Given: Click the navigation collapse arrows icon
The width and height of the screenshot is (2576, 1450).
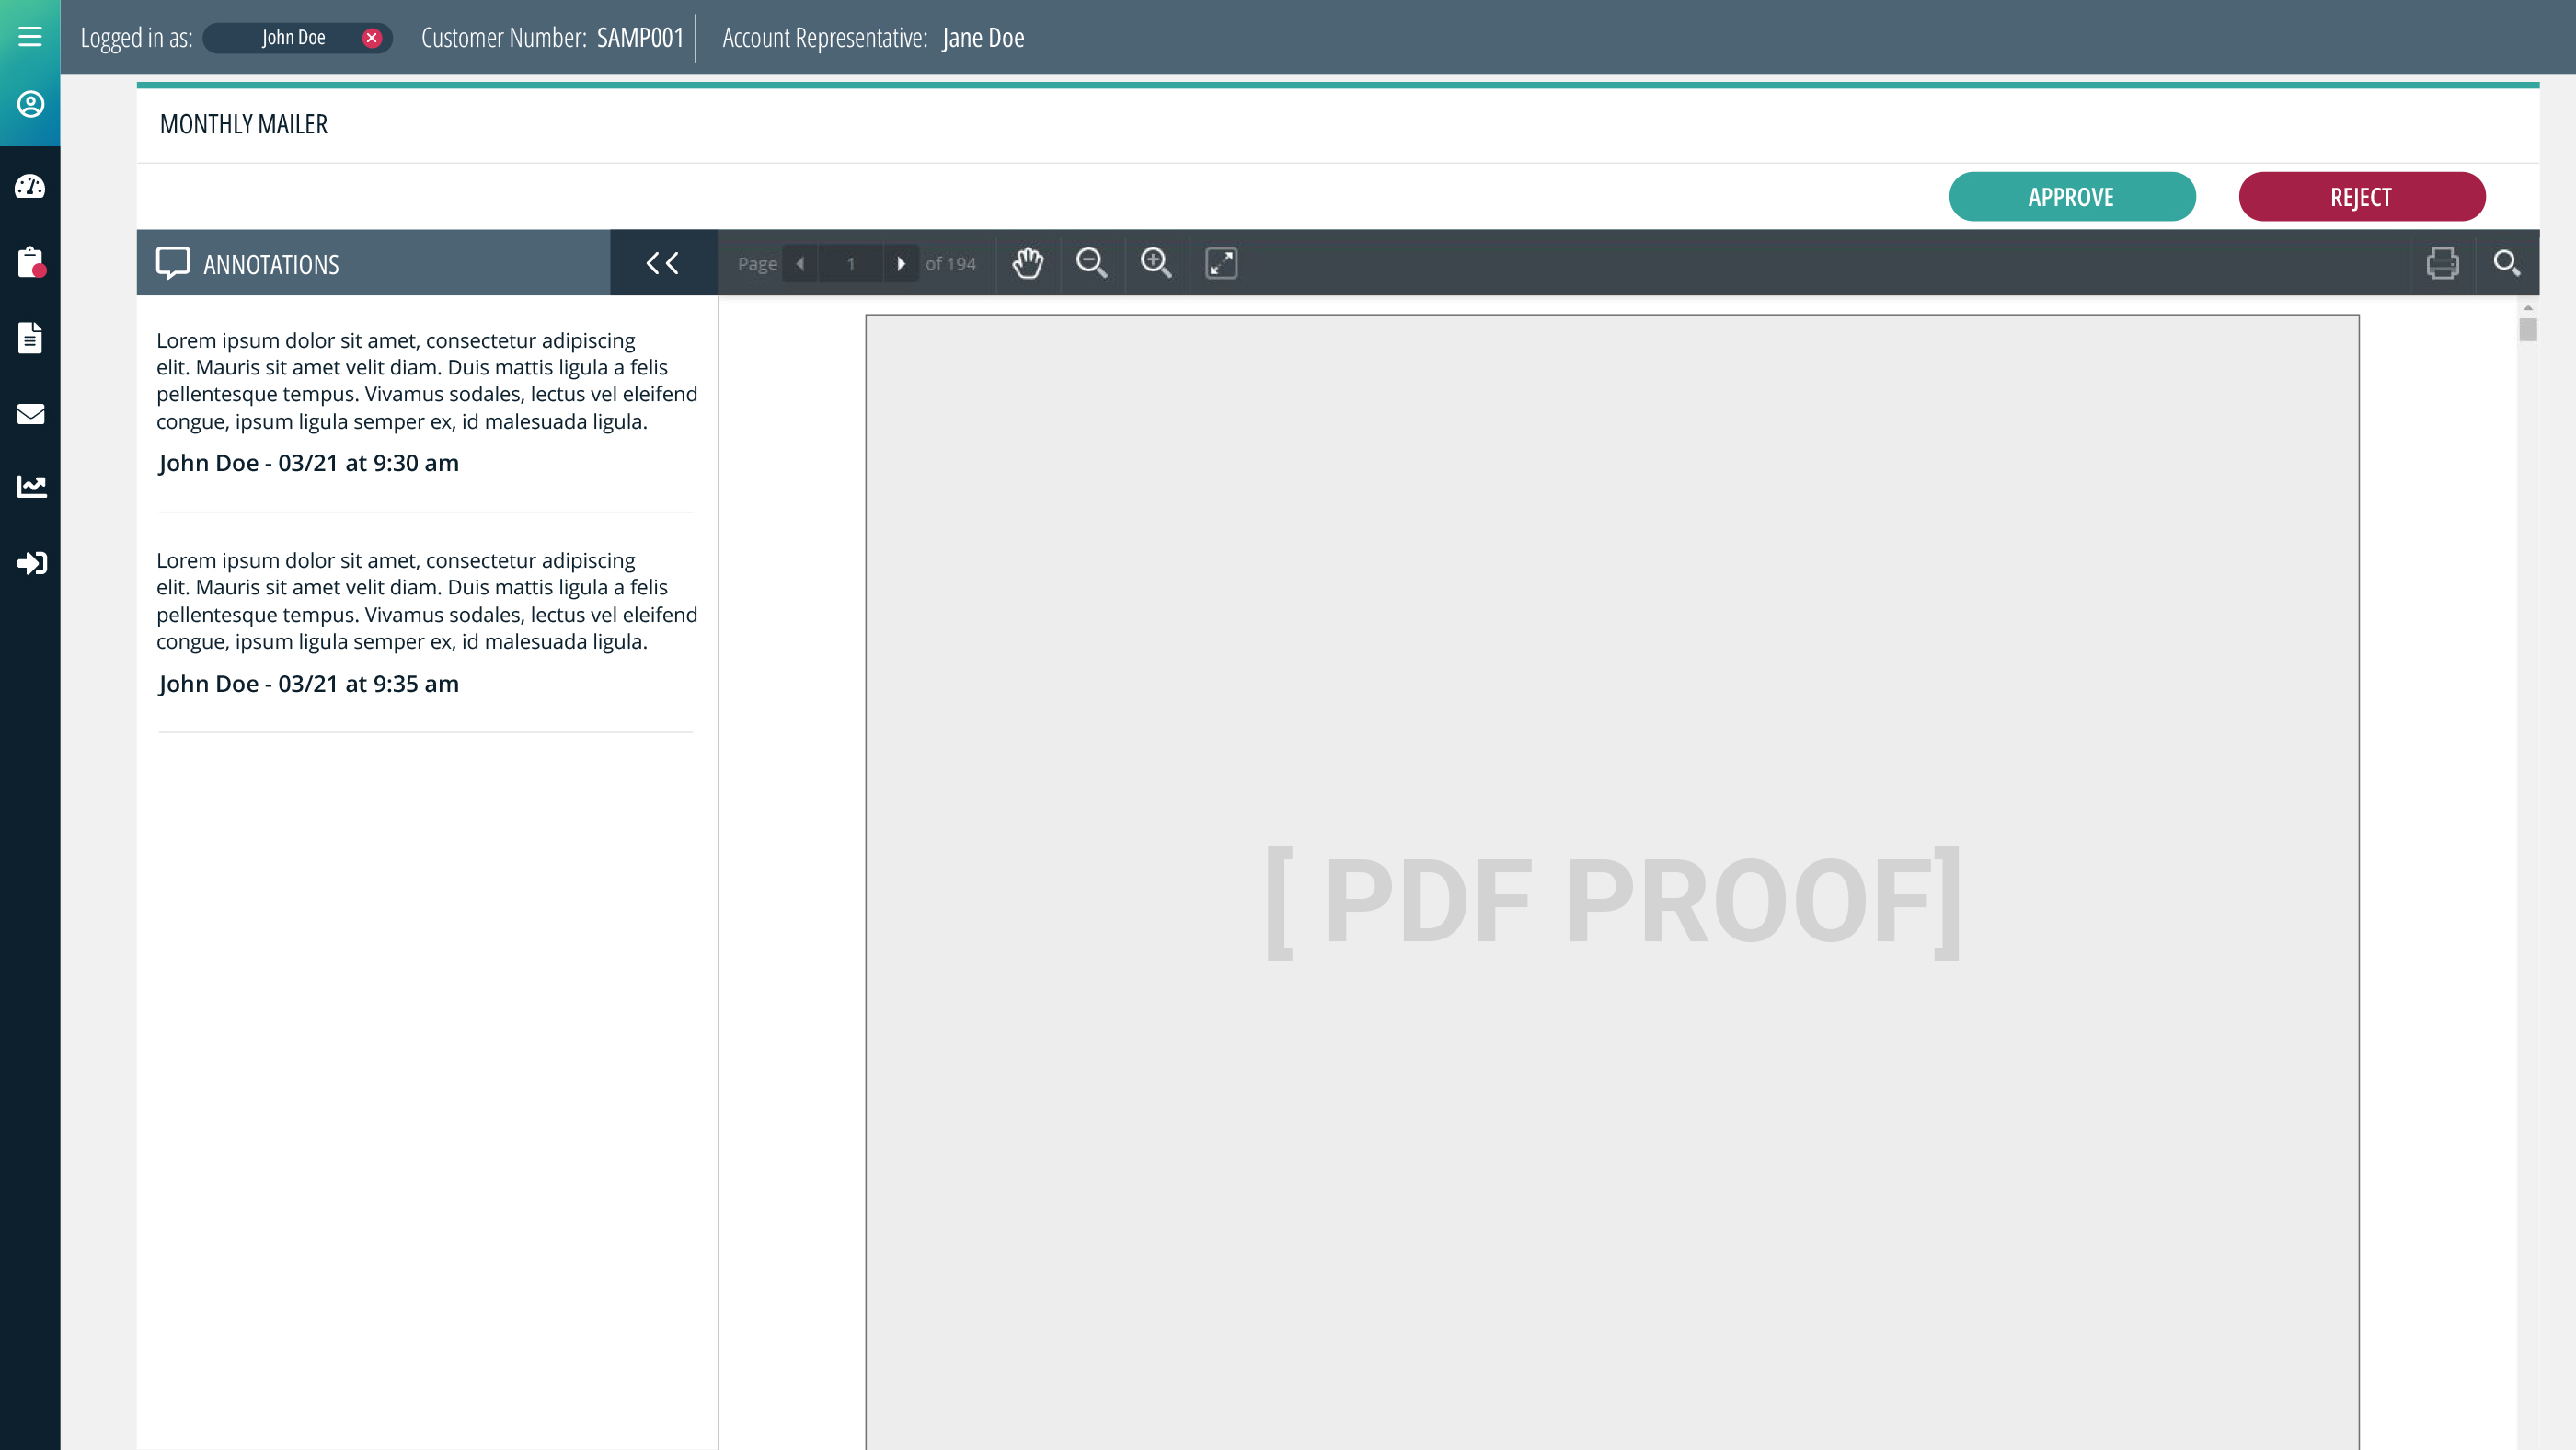Looking at the screenshot, I should click(661, 261).
